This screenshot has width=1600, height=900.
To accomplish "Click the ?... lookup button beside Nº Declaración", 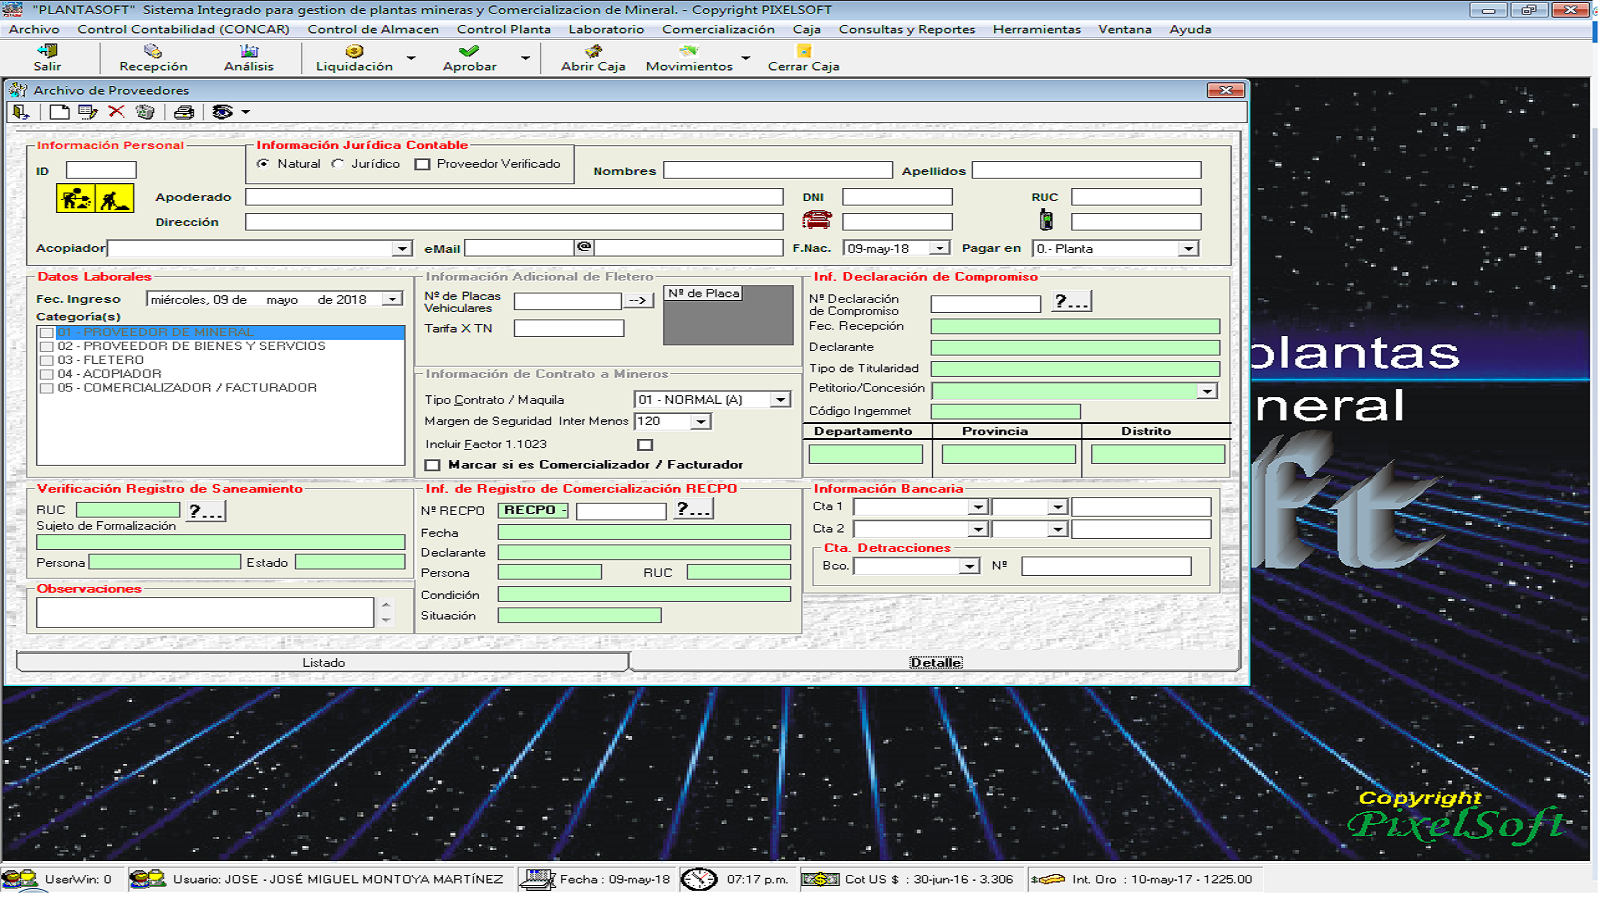I will 1071,302.
